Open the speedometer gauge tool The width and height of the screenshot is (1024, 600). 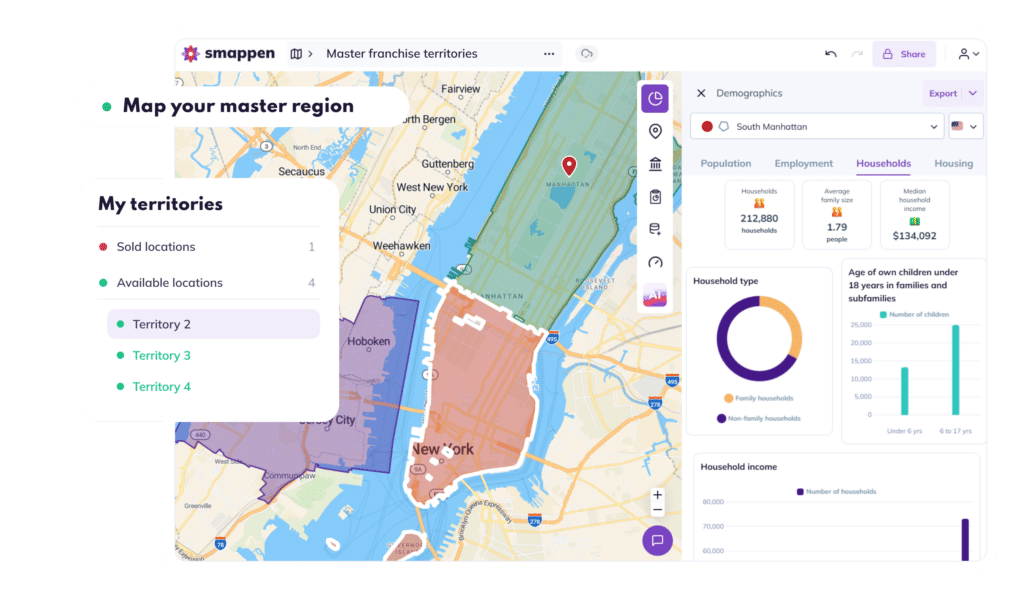[x=655, y=262]
